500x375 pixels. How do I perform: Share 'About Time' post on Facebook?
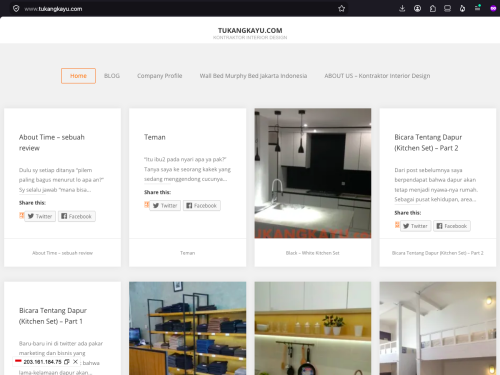click(x=77, y=216)
